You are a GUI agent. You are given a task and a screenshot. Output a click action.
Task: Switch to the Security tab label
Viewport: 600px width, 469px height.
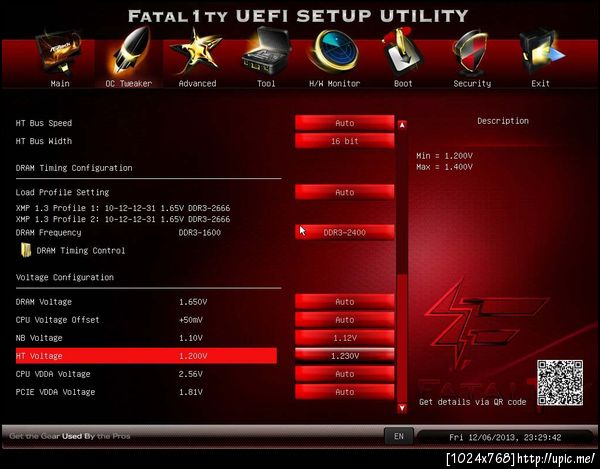(472, 83)
